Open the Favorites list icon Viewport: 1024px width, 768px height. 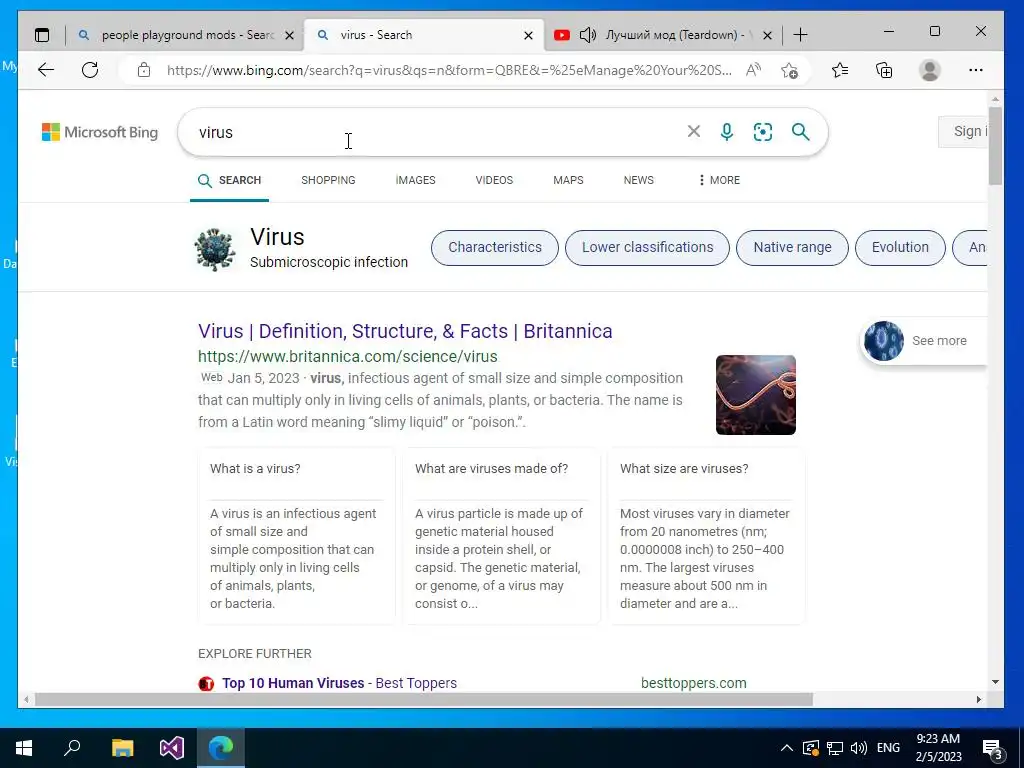(x=840, y=70)
